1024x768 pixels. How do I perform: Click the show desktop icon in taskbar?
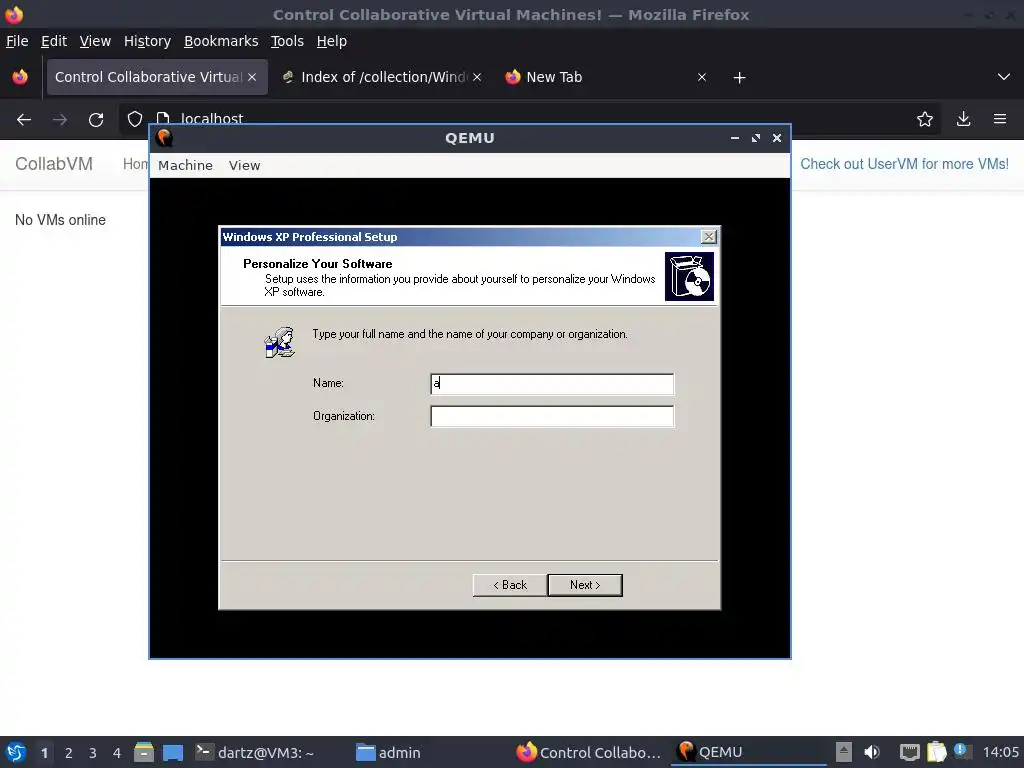(173, 752)
